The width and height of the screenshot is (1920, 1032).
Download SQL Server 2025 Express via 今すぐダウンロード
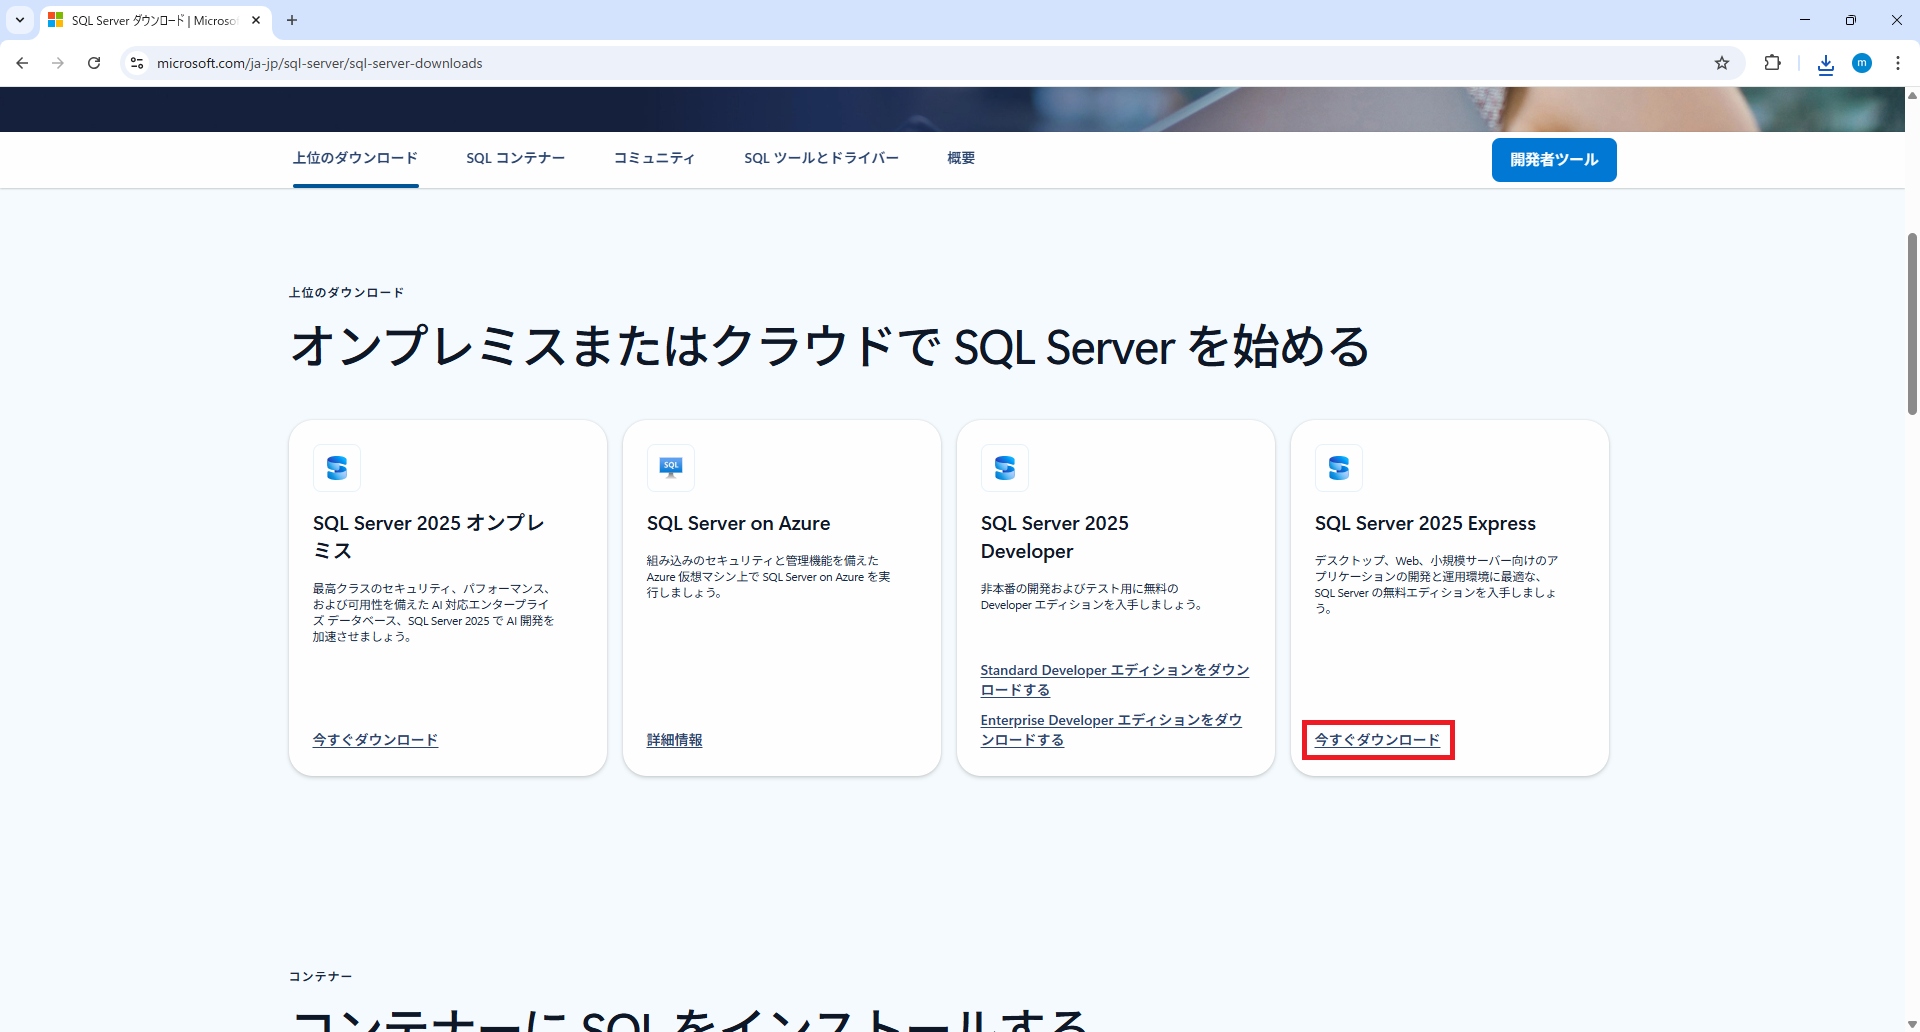tap(1377, 740)
